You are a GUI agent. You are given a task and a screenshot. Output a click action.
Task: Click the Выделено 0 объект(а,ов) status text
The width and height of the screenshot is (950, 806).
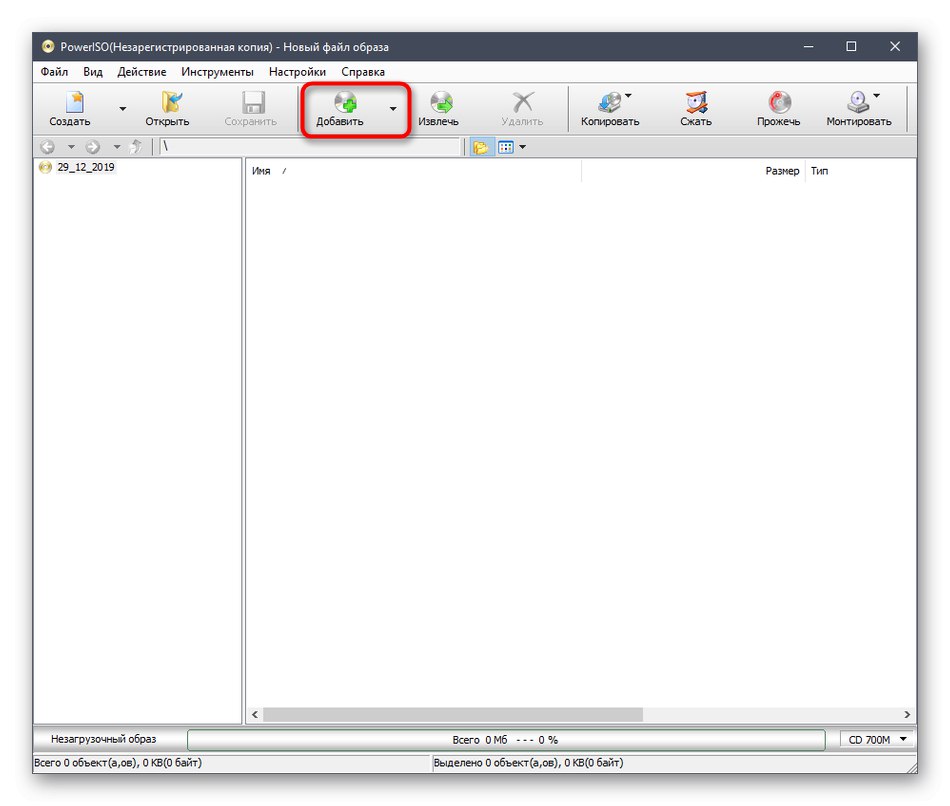pos(528,763)
